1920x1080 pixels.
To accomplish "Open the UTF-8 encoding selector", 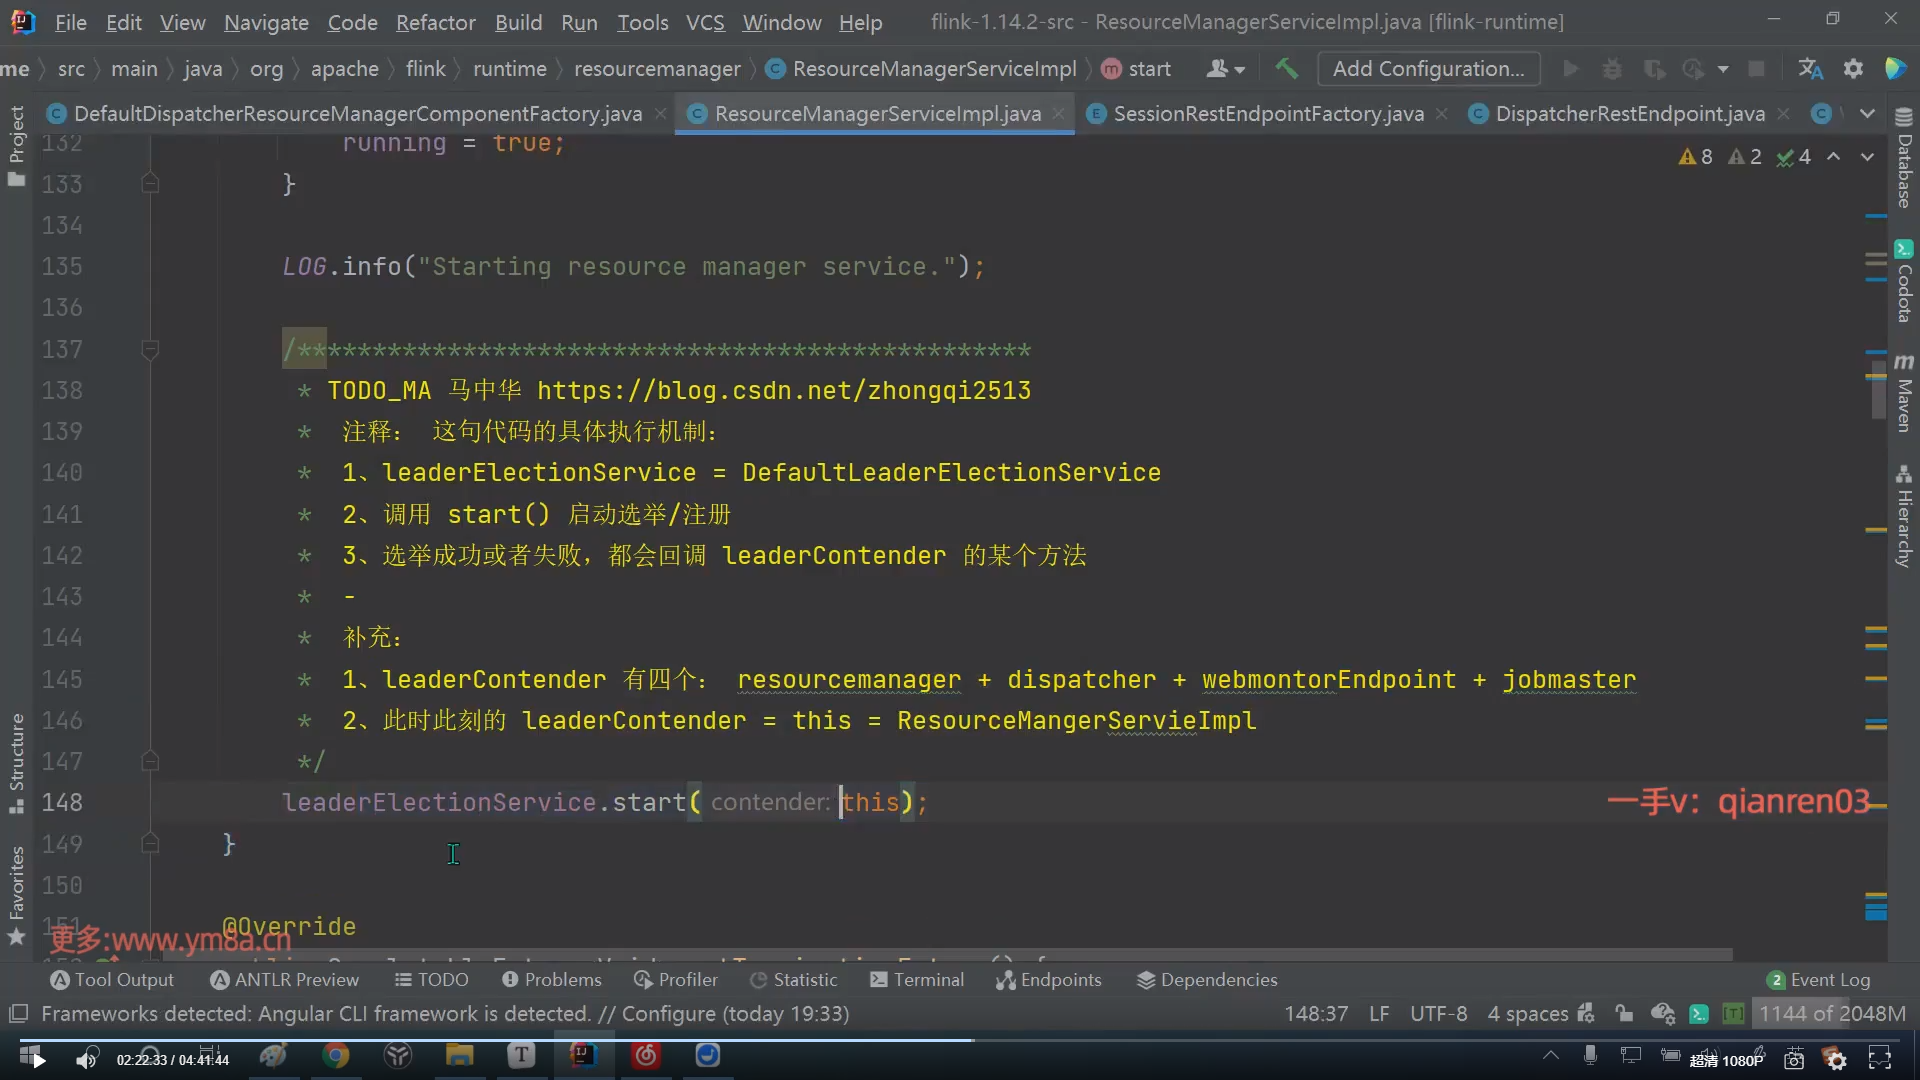I will pyautogui.click(x=1438, y=1014).
